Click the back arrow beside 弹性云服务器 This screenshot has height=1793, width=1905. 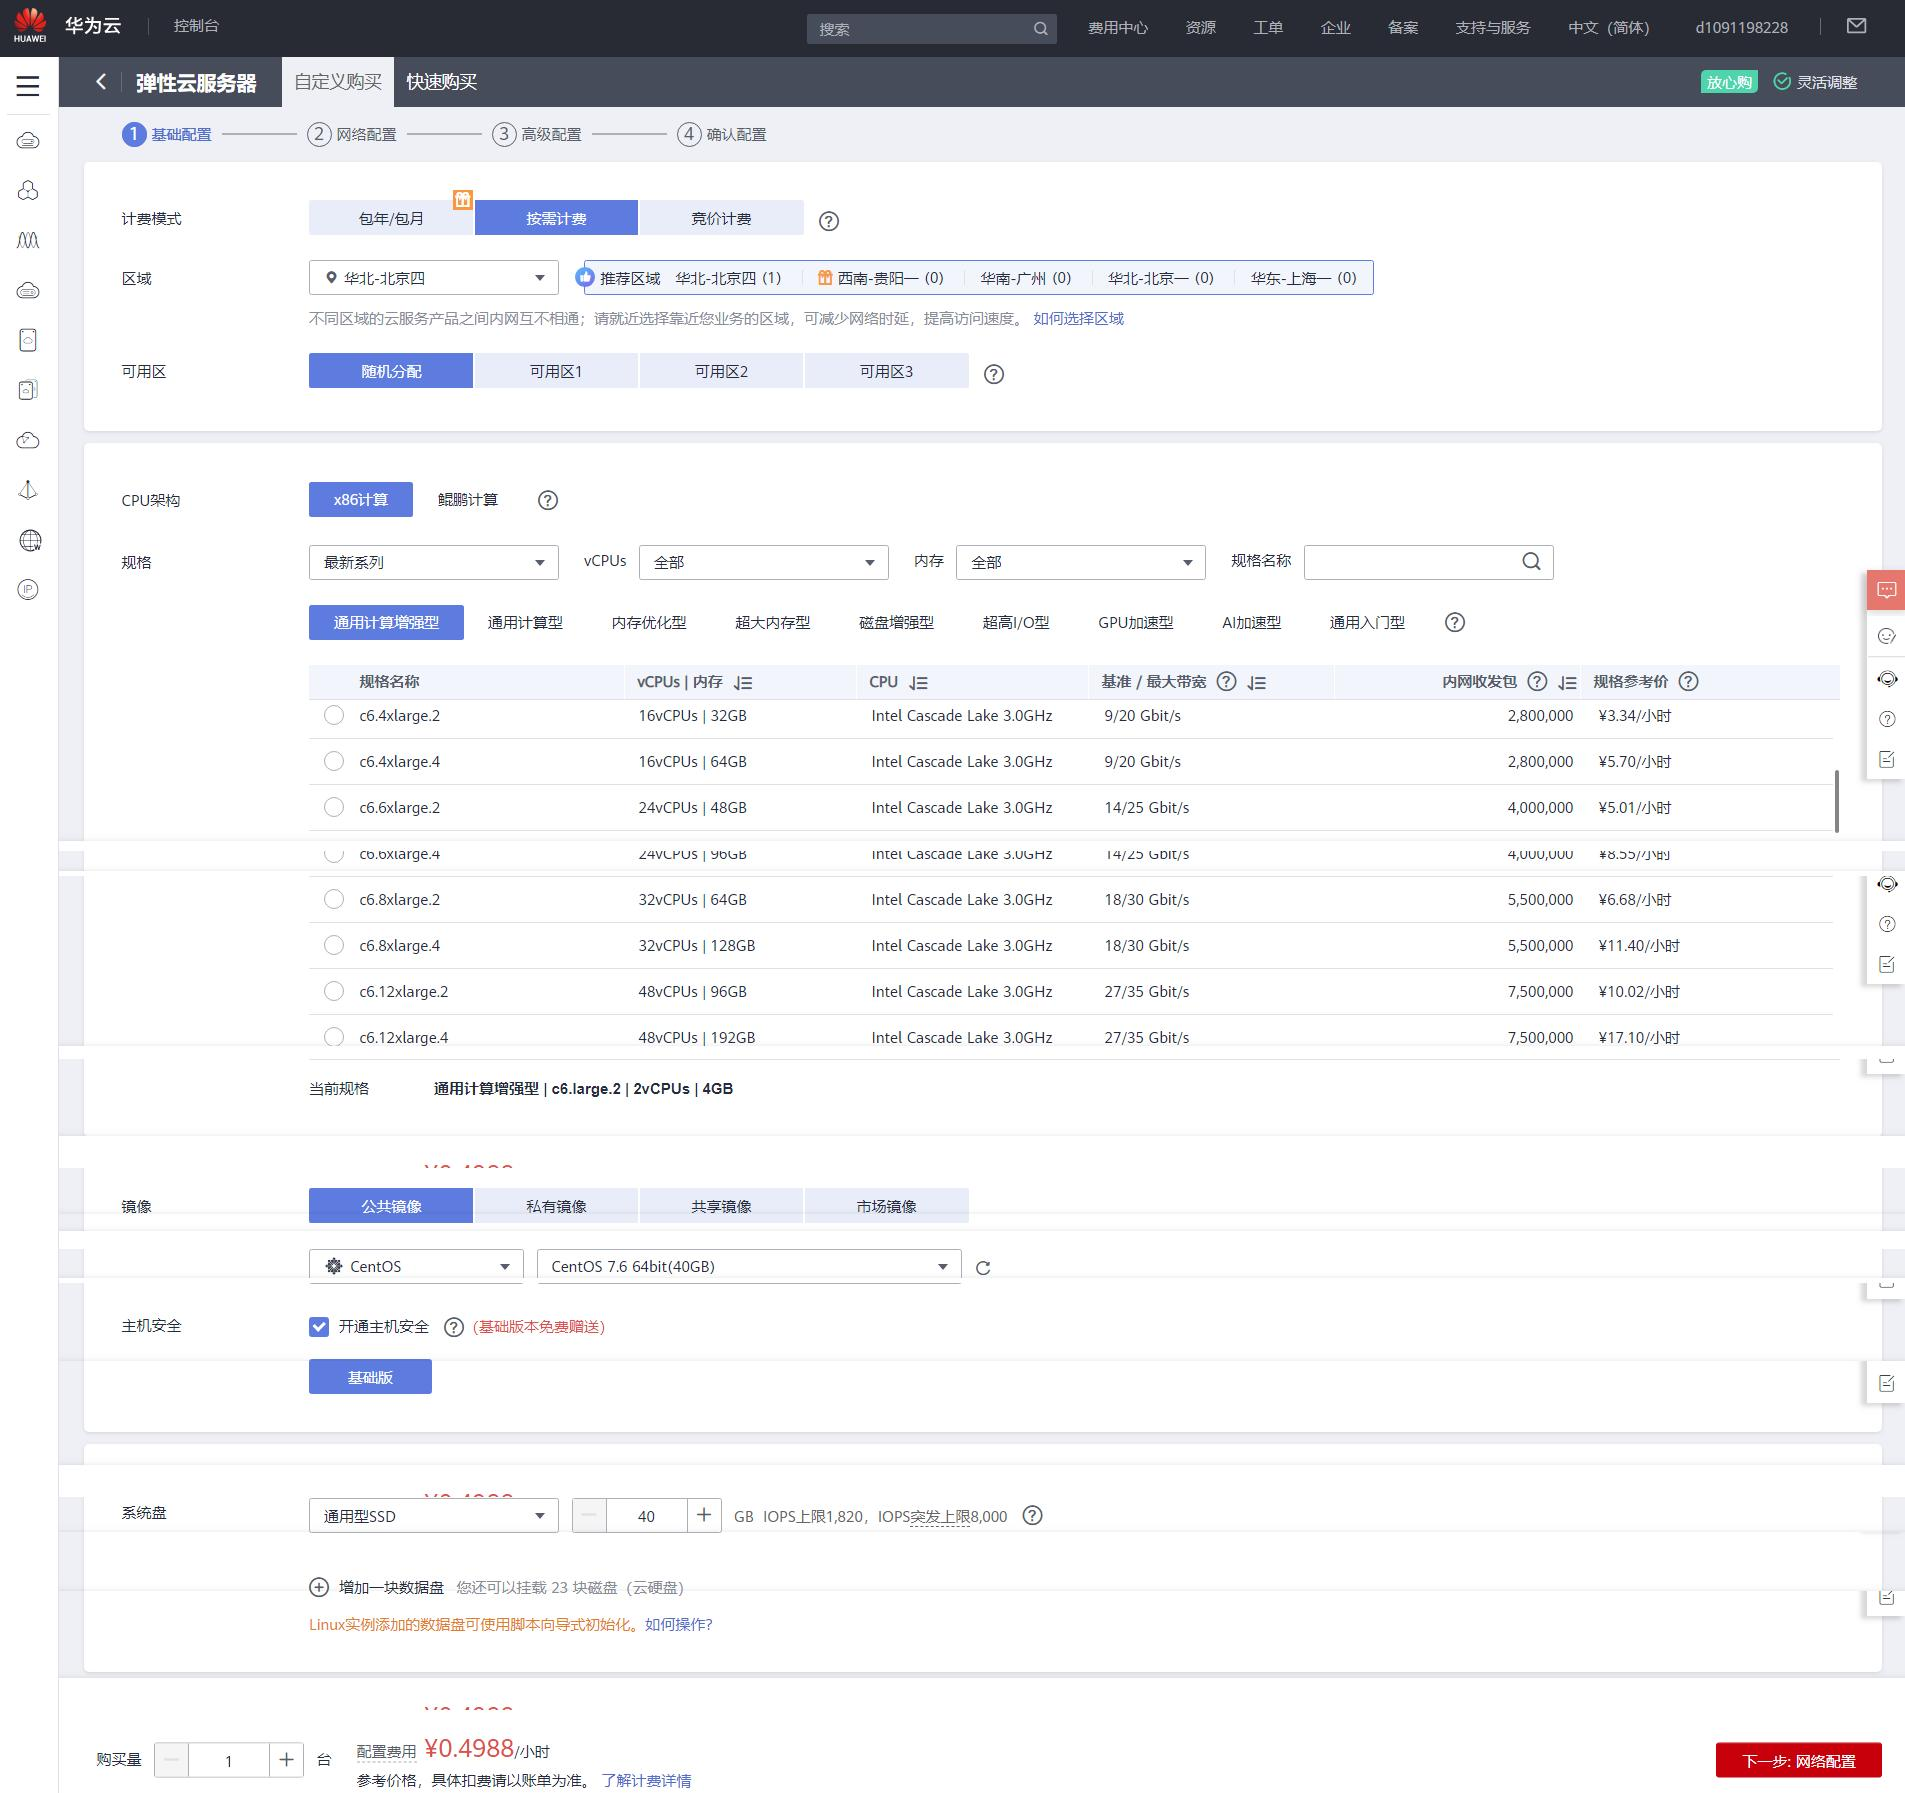(101, 82)
